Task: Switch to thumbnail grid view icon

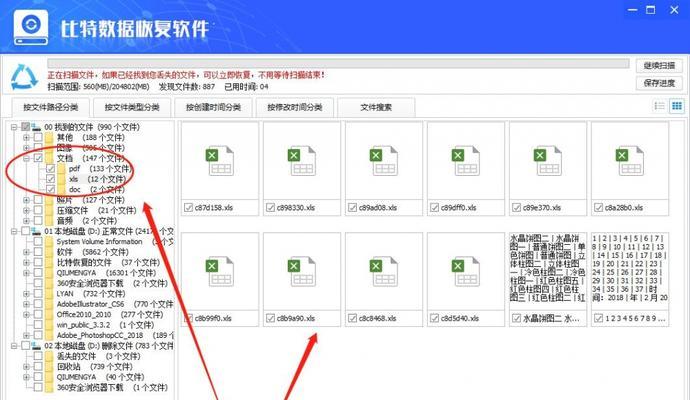Action: pos(676,106)
